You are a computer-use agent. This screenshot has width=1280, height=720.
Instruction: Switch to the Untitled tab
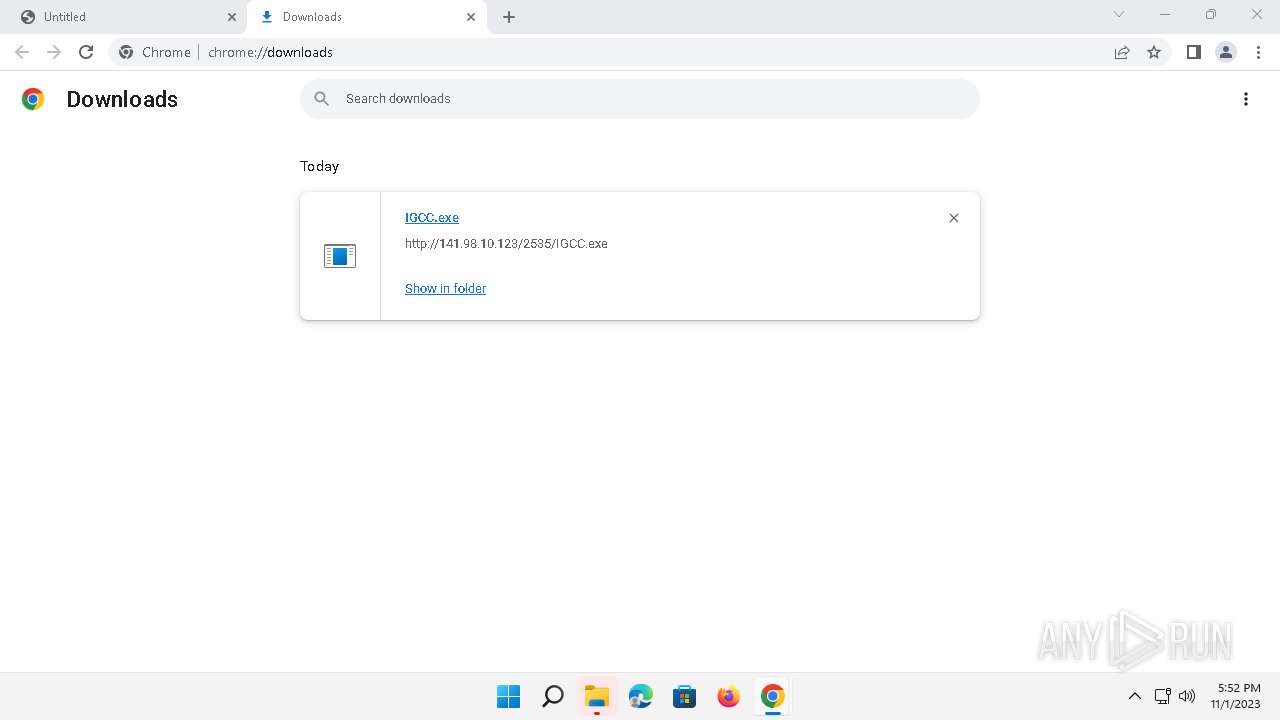click(127, 17)
